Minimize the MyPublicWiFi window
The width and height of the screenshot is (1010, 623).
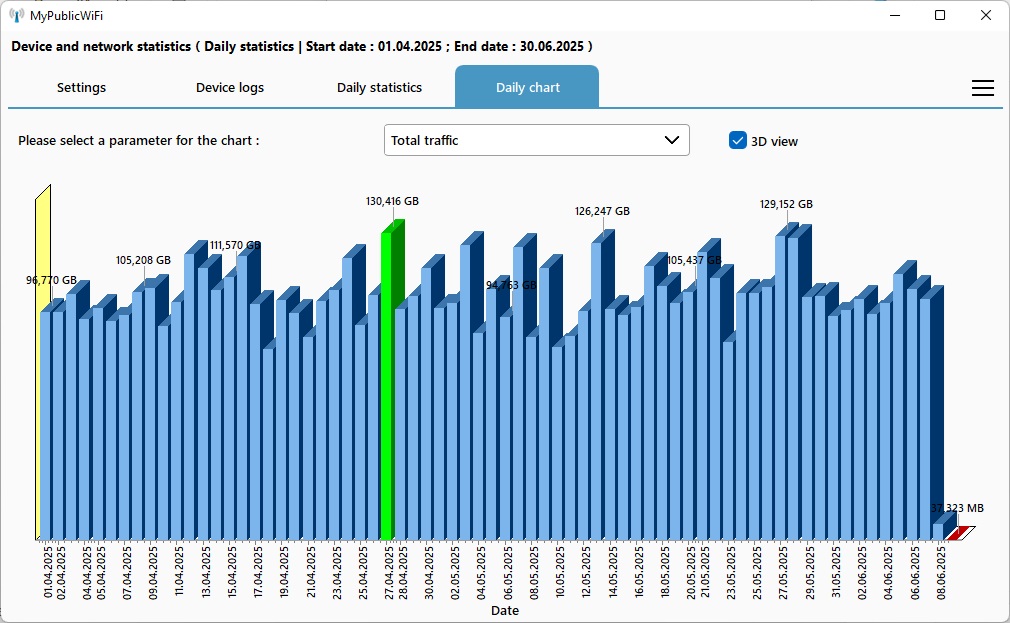[x=894, y=15]
